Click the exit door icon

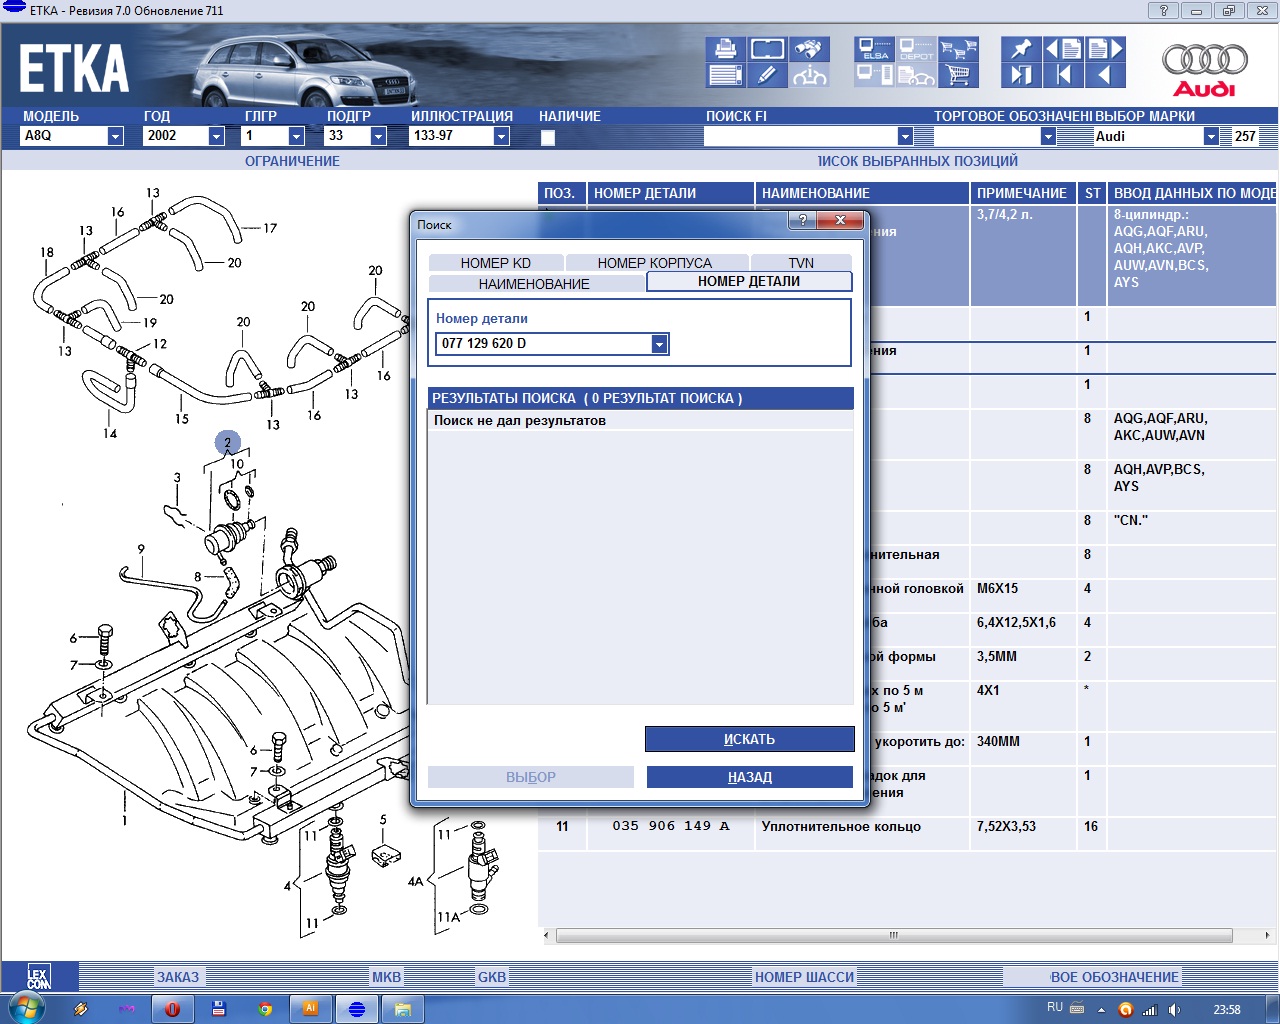(x=1021, y=75)
